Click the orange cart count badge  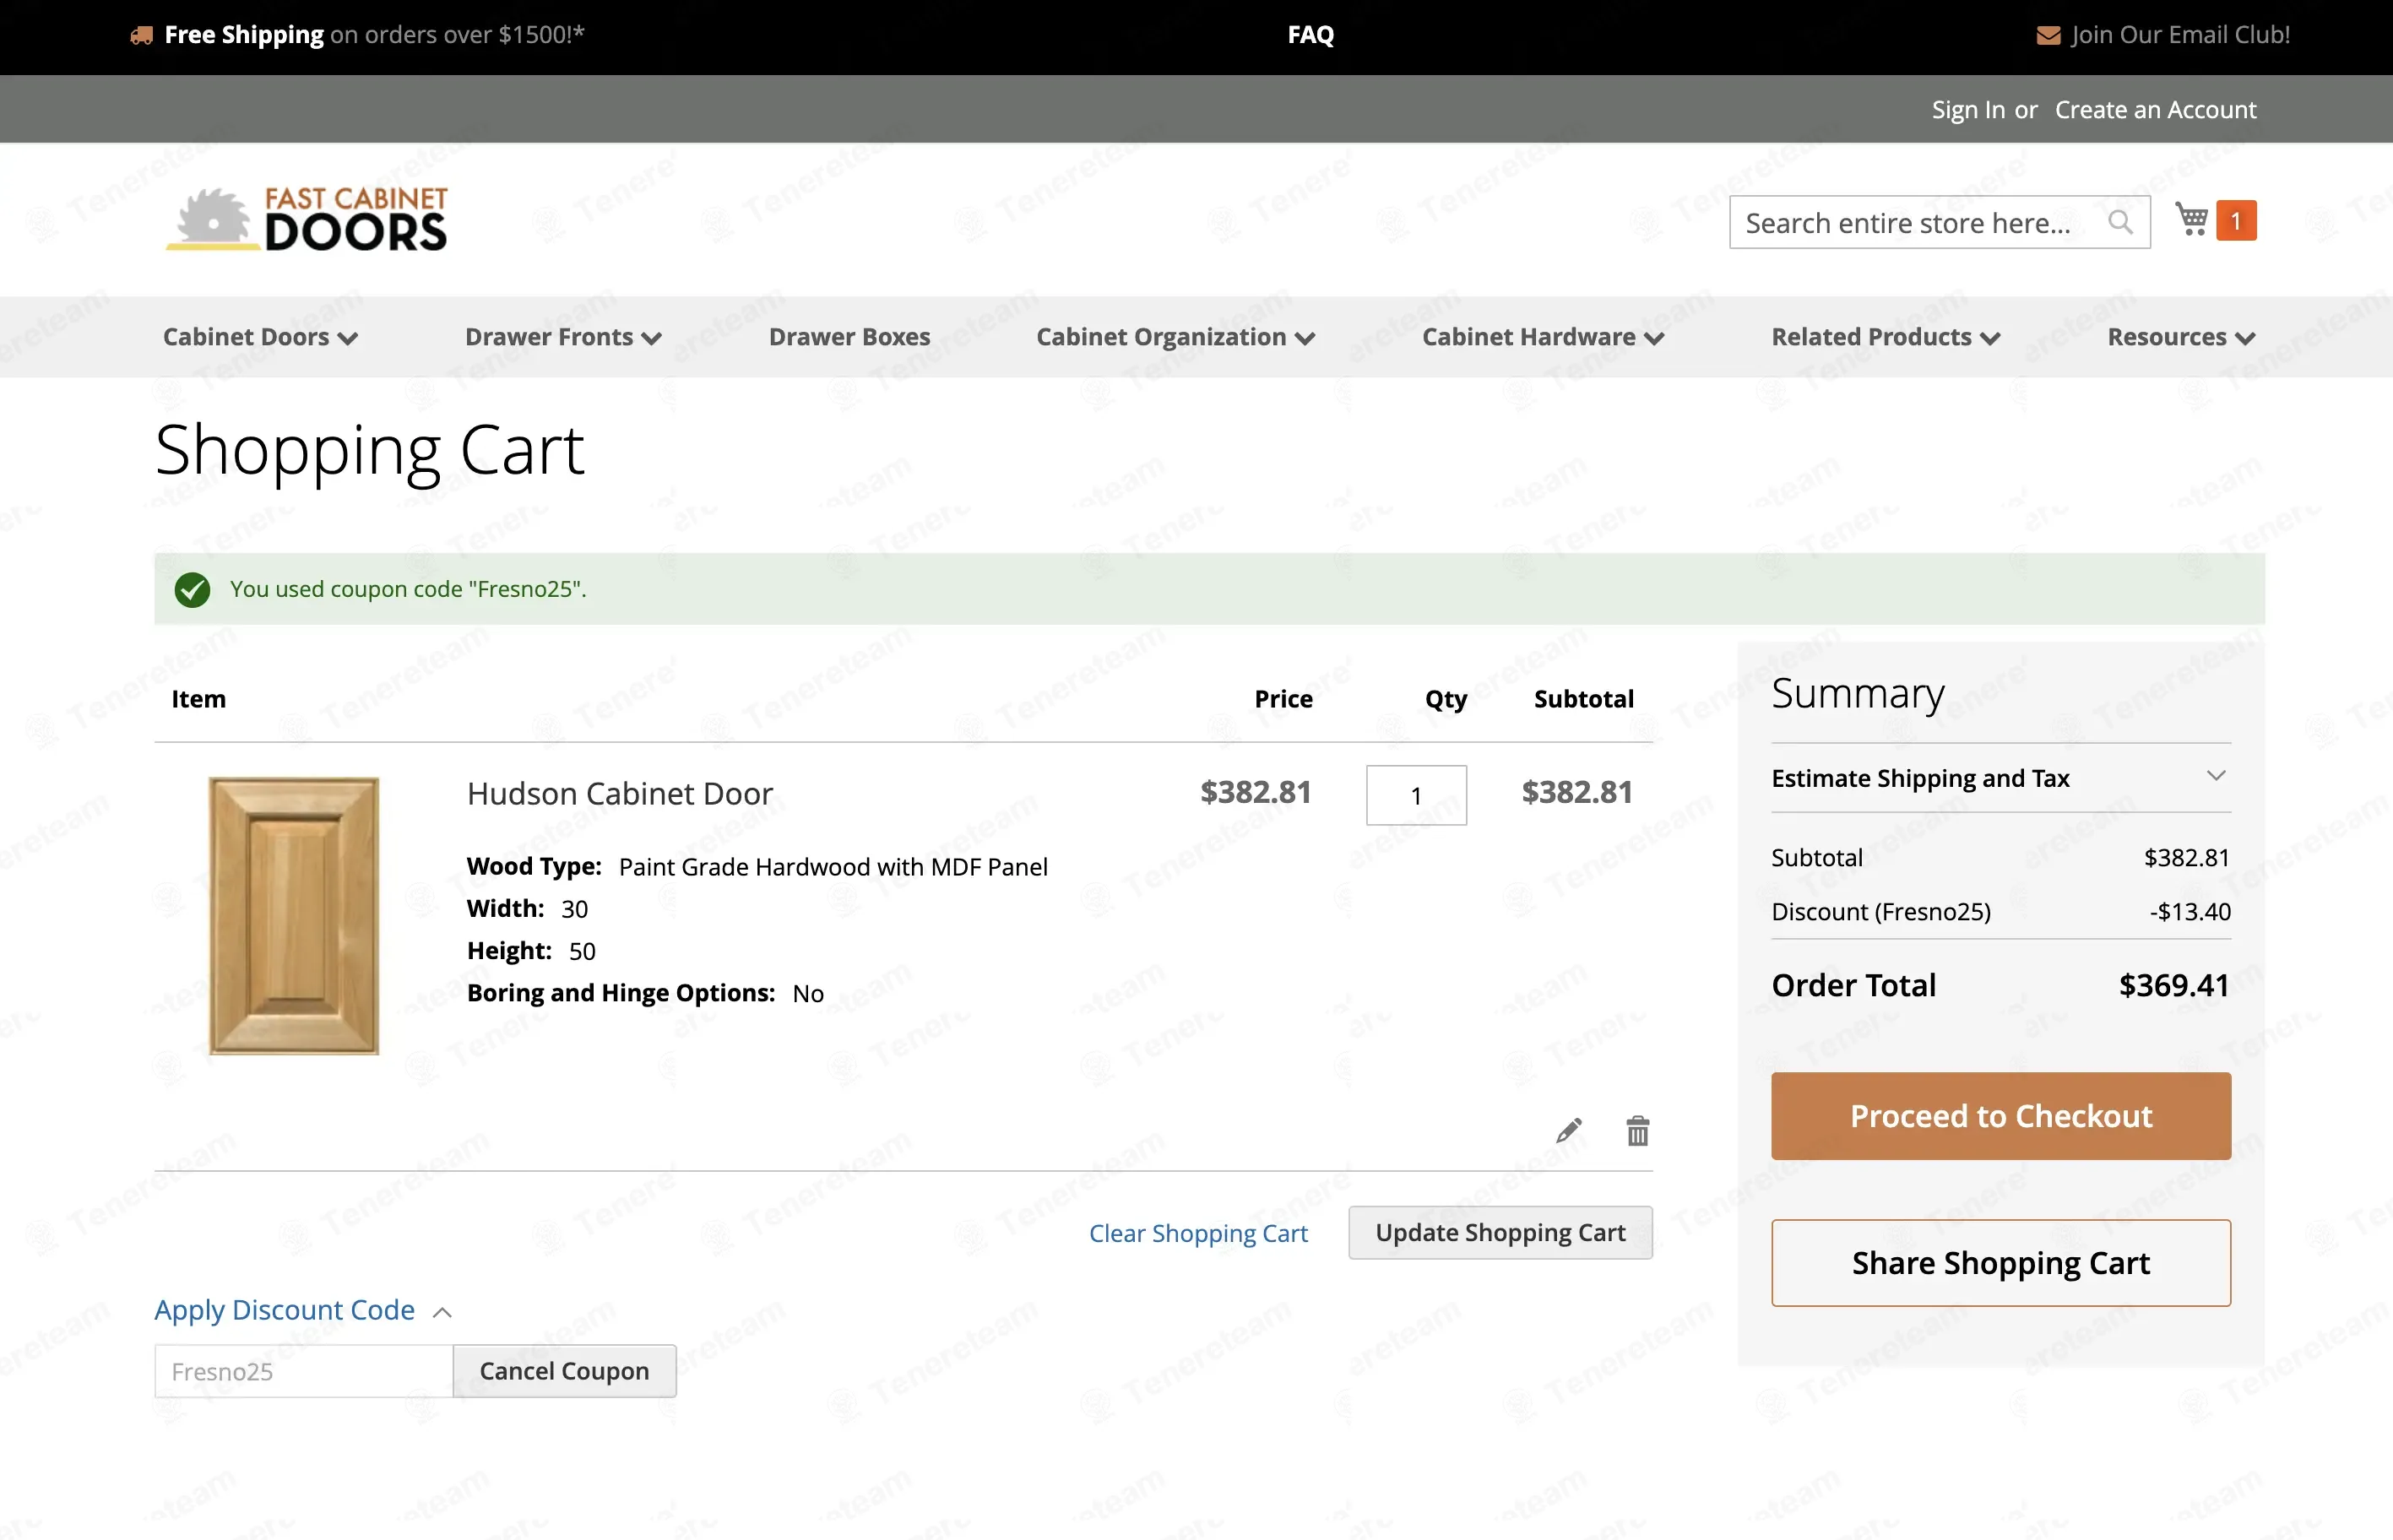click(x=2236, y=221)
